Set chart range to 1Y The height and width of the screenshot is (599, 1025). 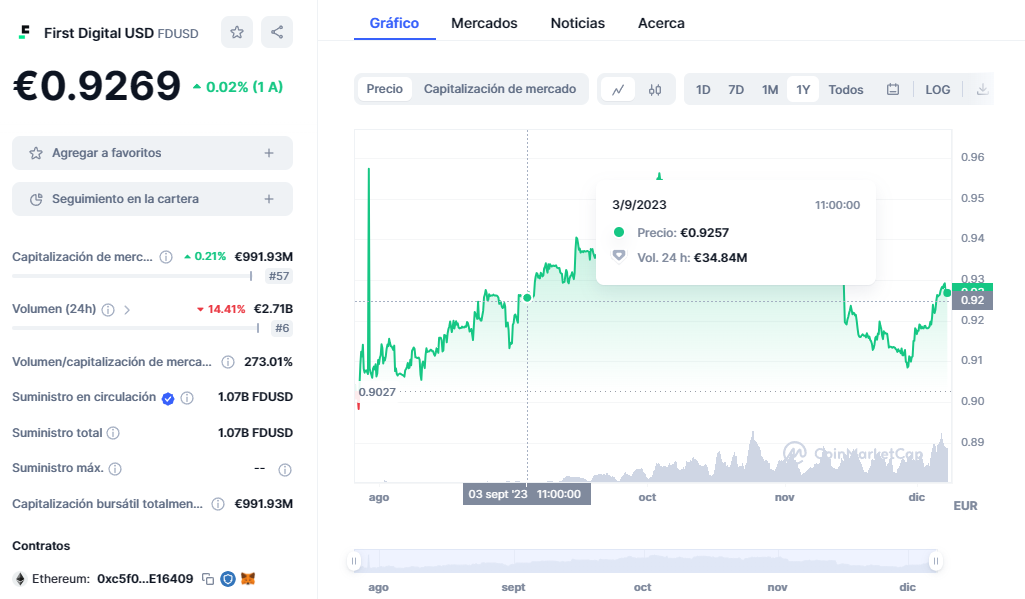(803, 90)
